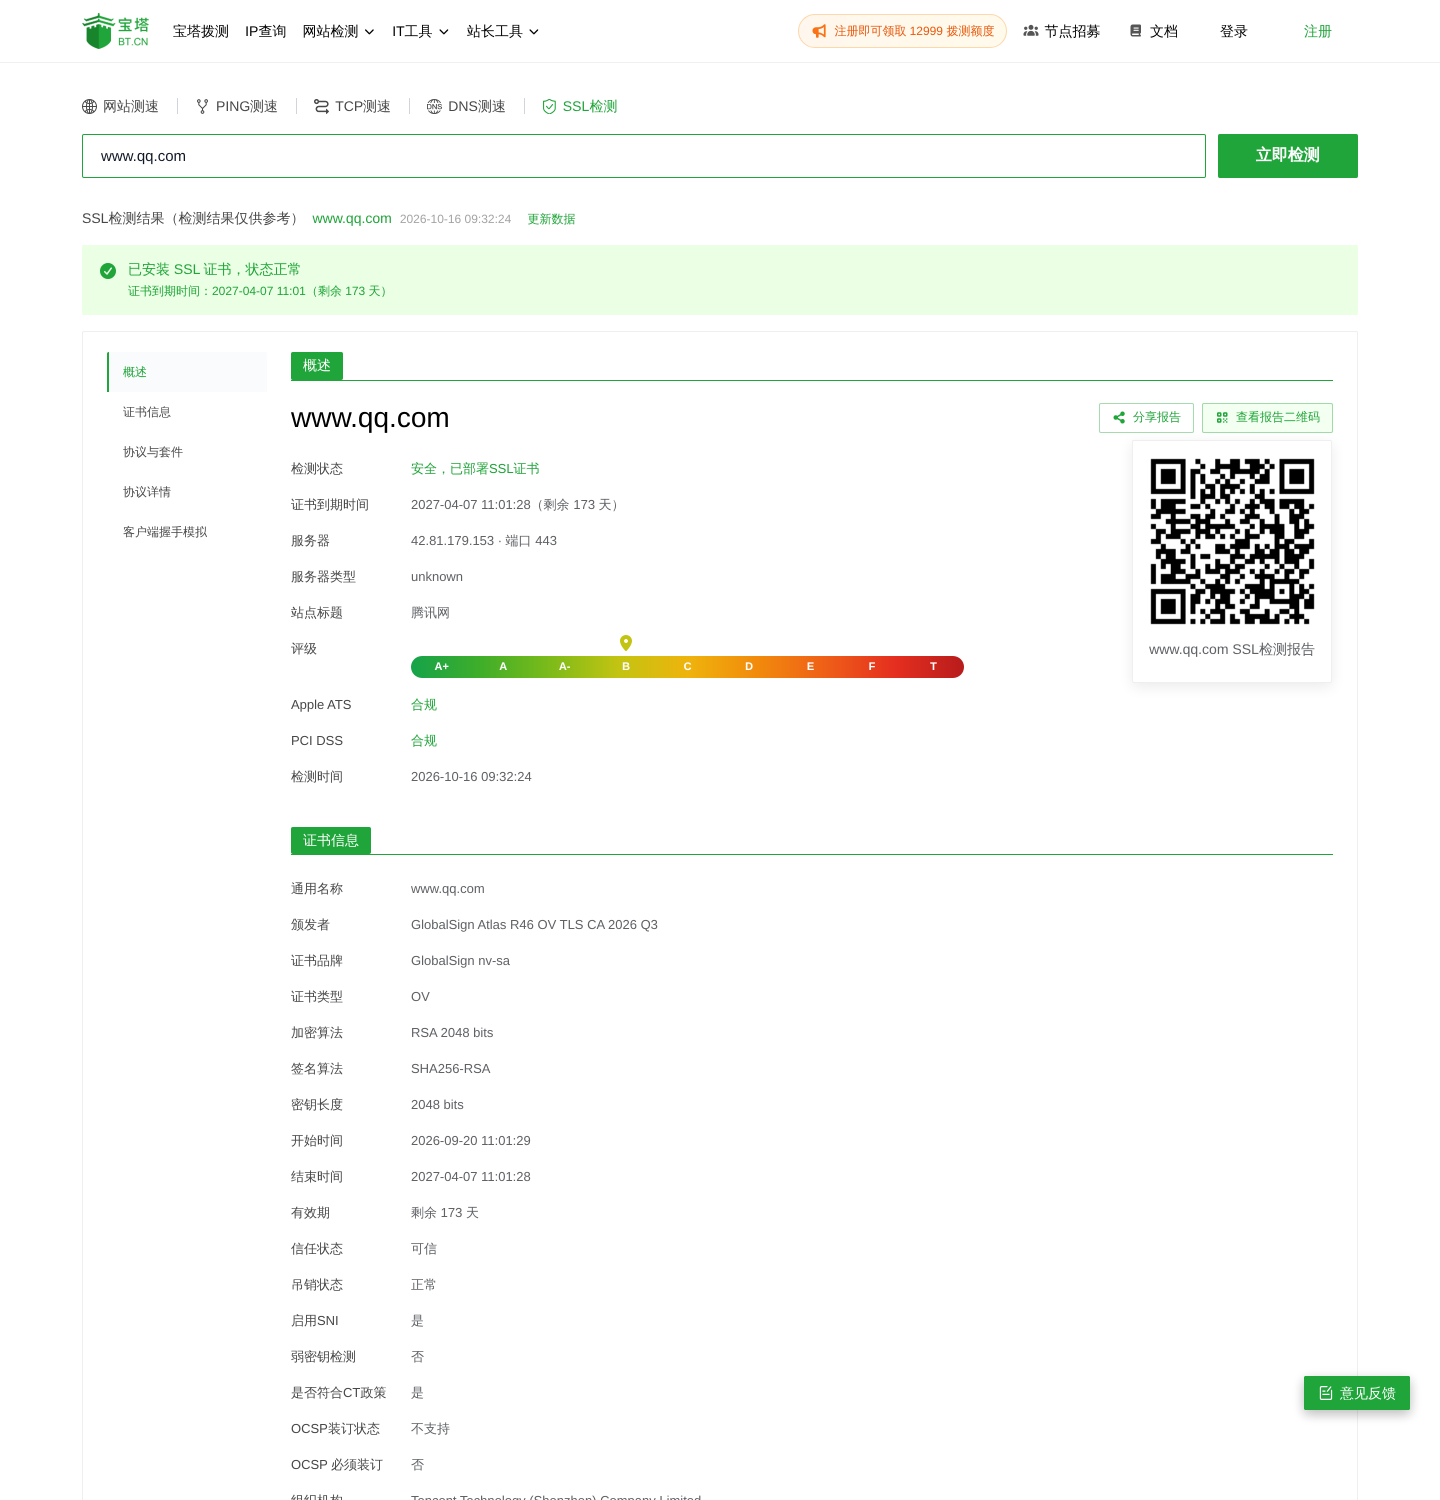Select the 概述 sidebar tab
Image resolution: width=1440 pixels, height=1500 pixels.
187,372
